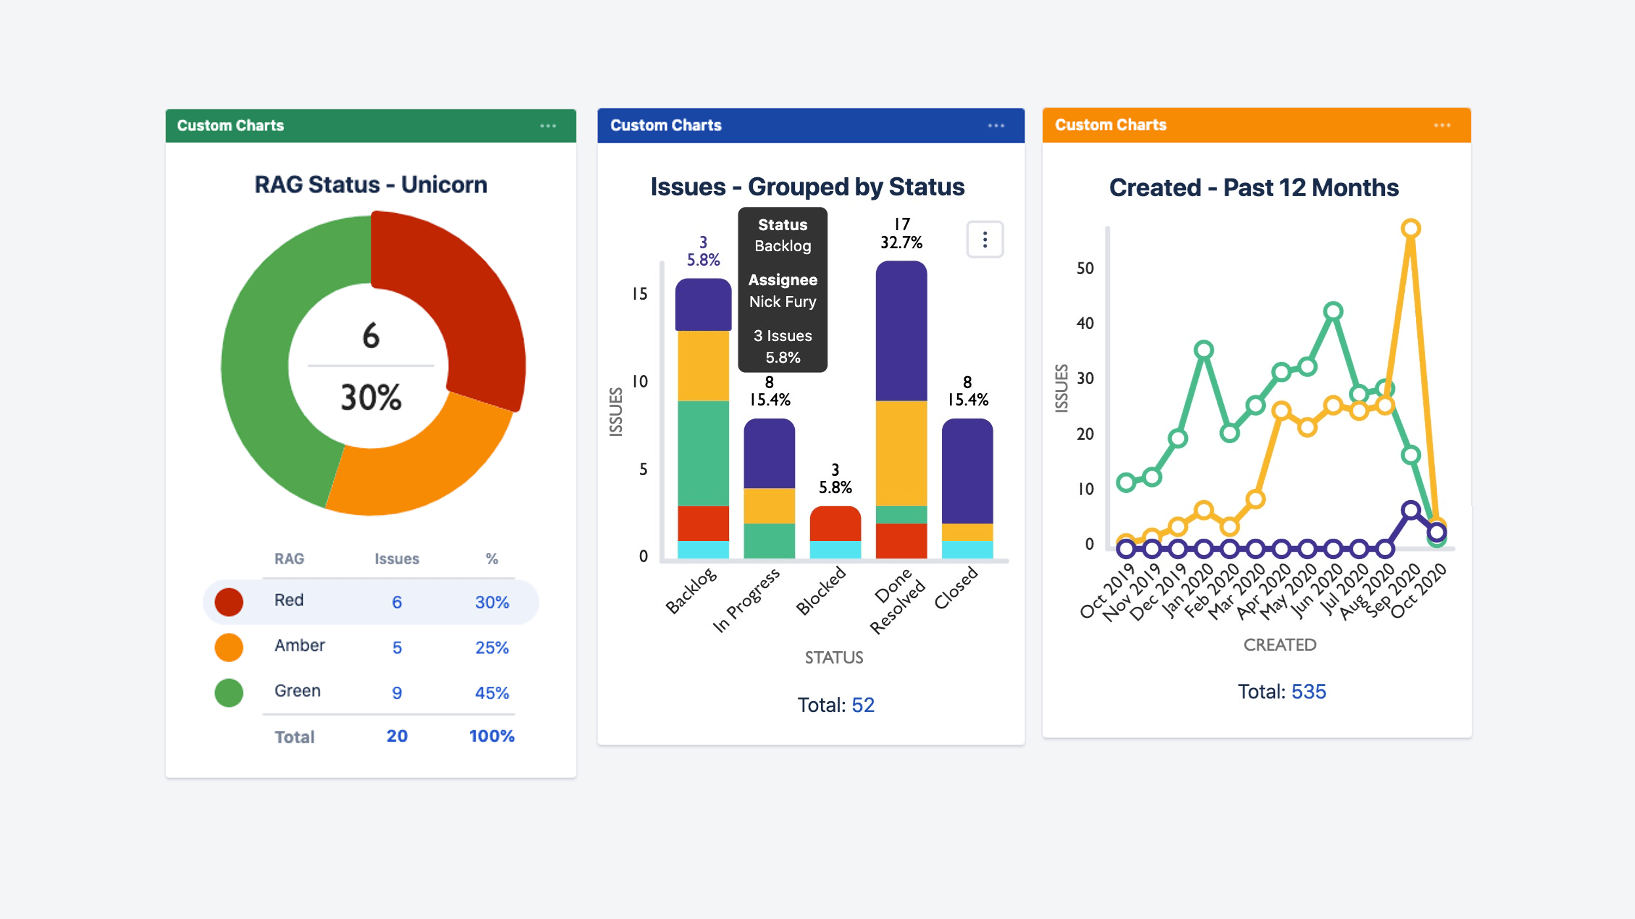Open the orange Created chart's ellipsis menu

click(1443, 124)
